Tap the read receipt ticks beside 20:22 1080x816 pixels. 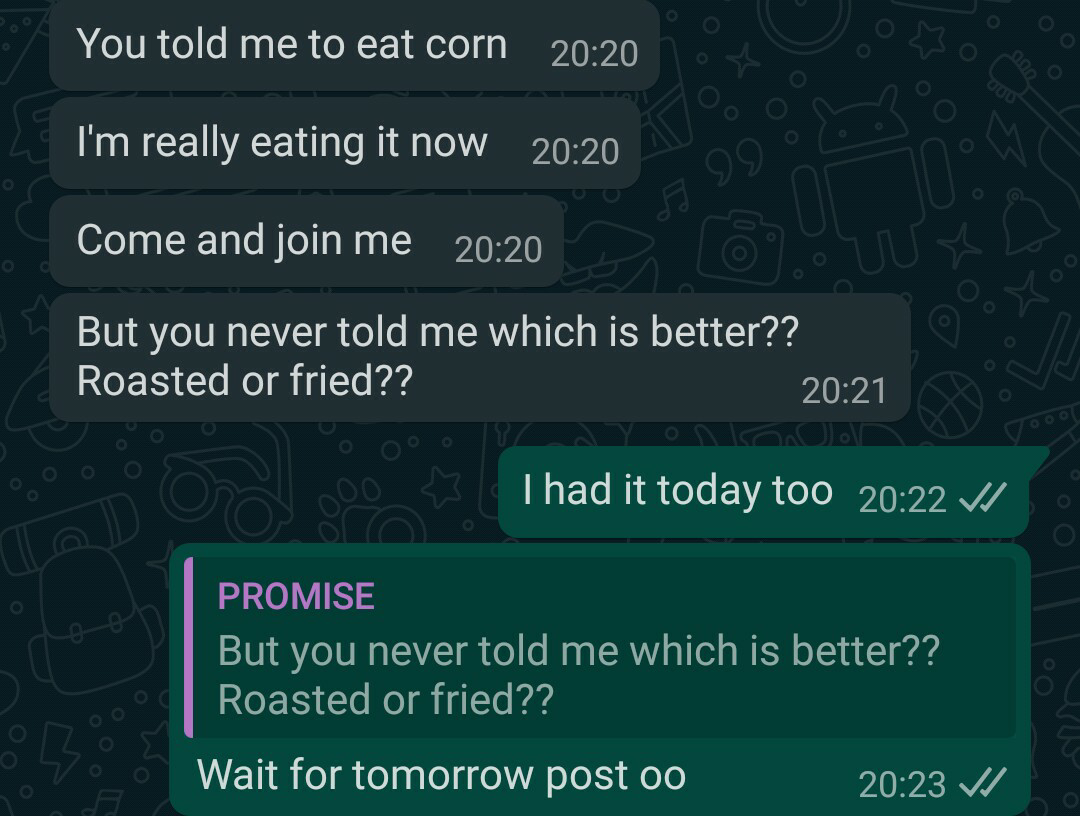tap(981, 498)
